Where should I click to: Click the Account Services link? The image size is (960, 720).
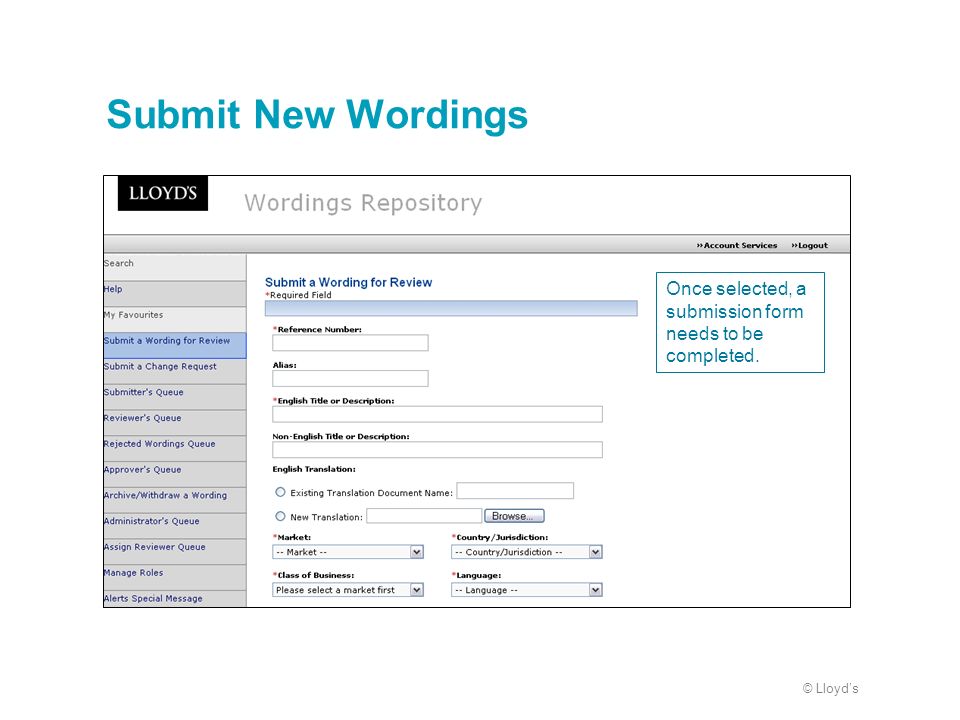click(737, 246)
